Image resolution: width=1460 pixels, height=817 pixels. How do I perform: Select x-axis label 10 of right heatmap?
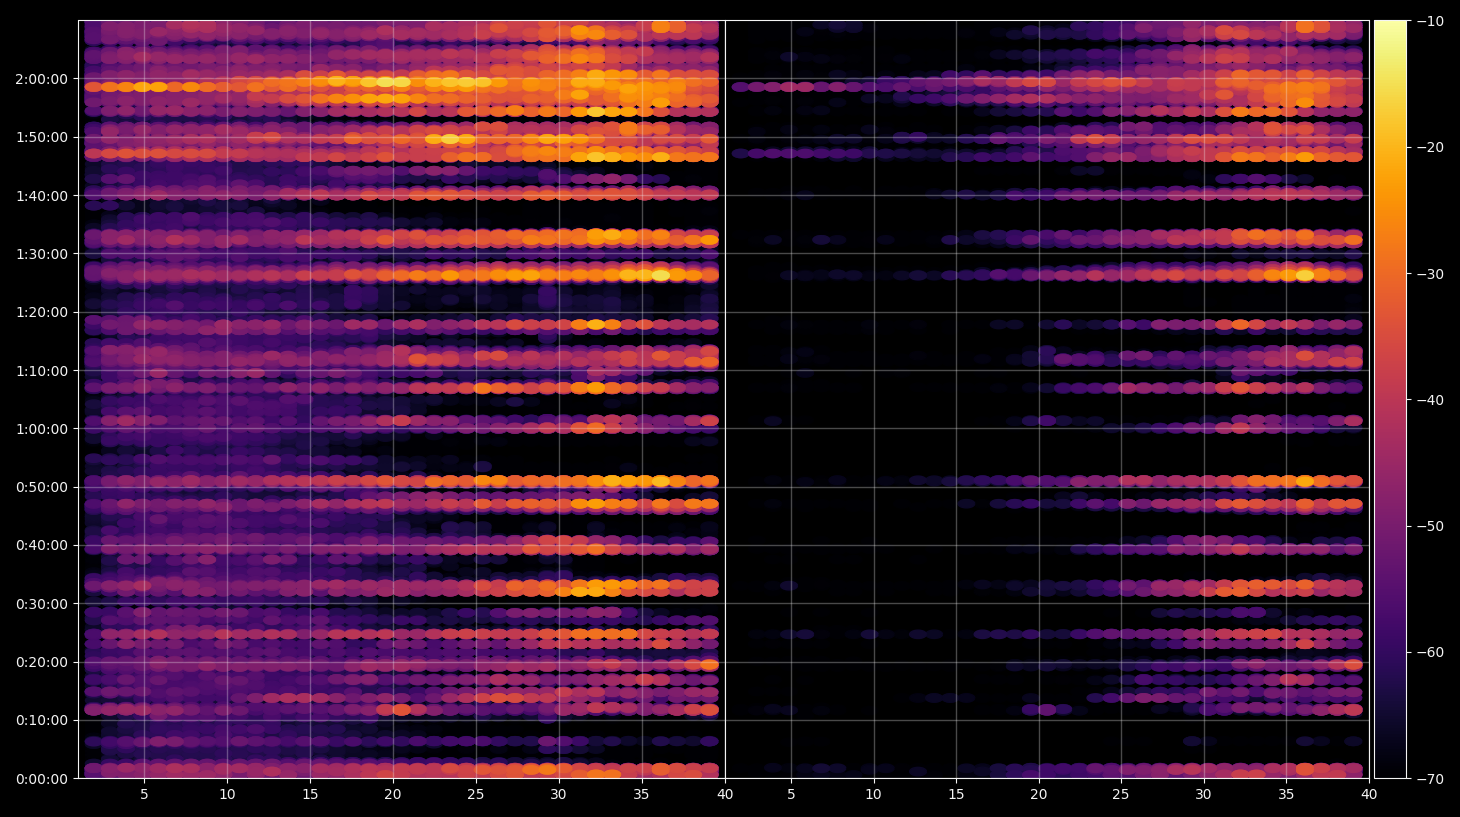874,795
